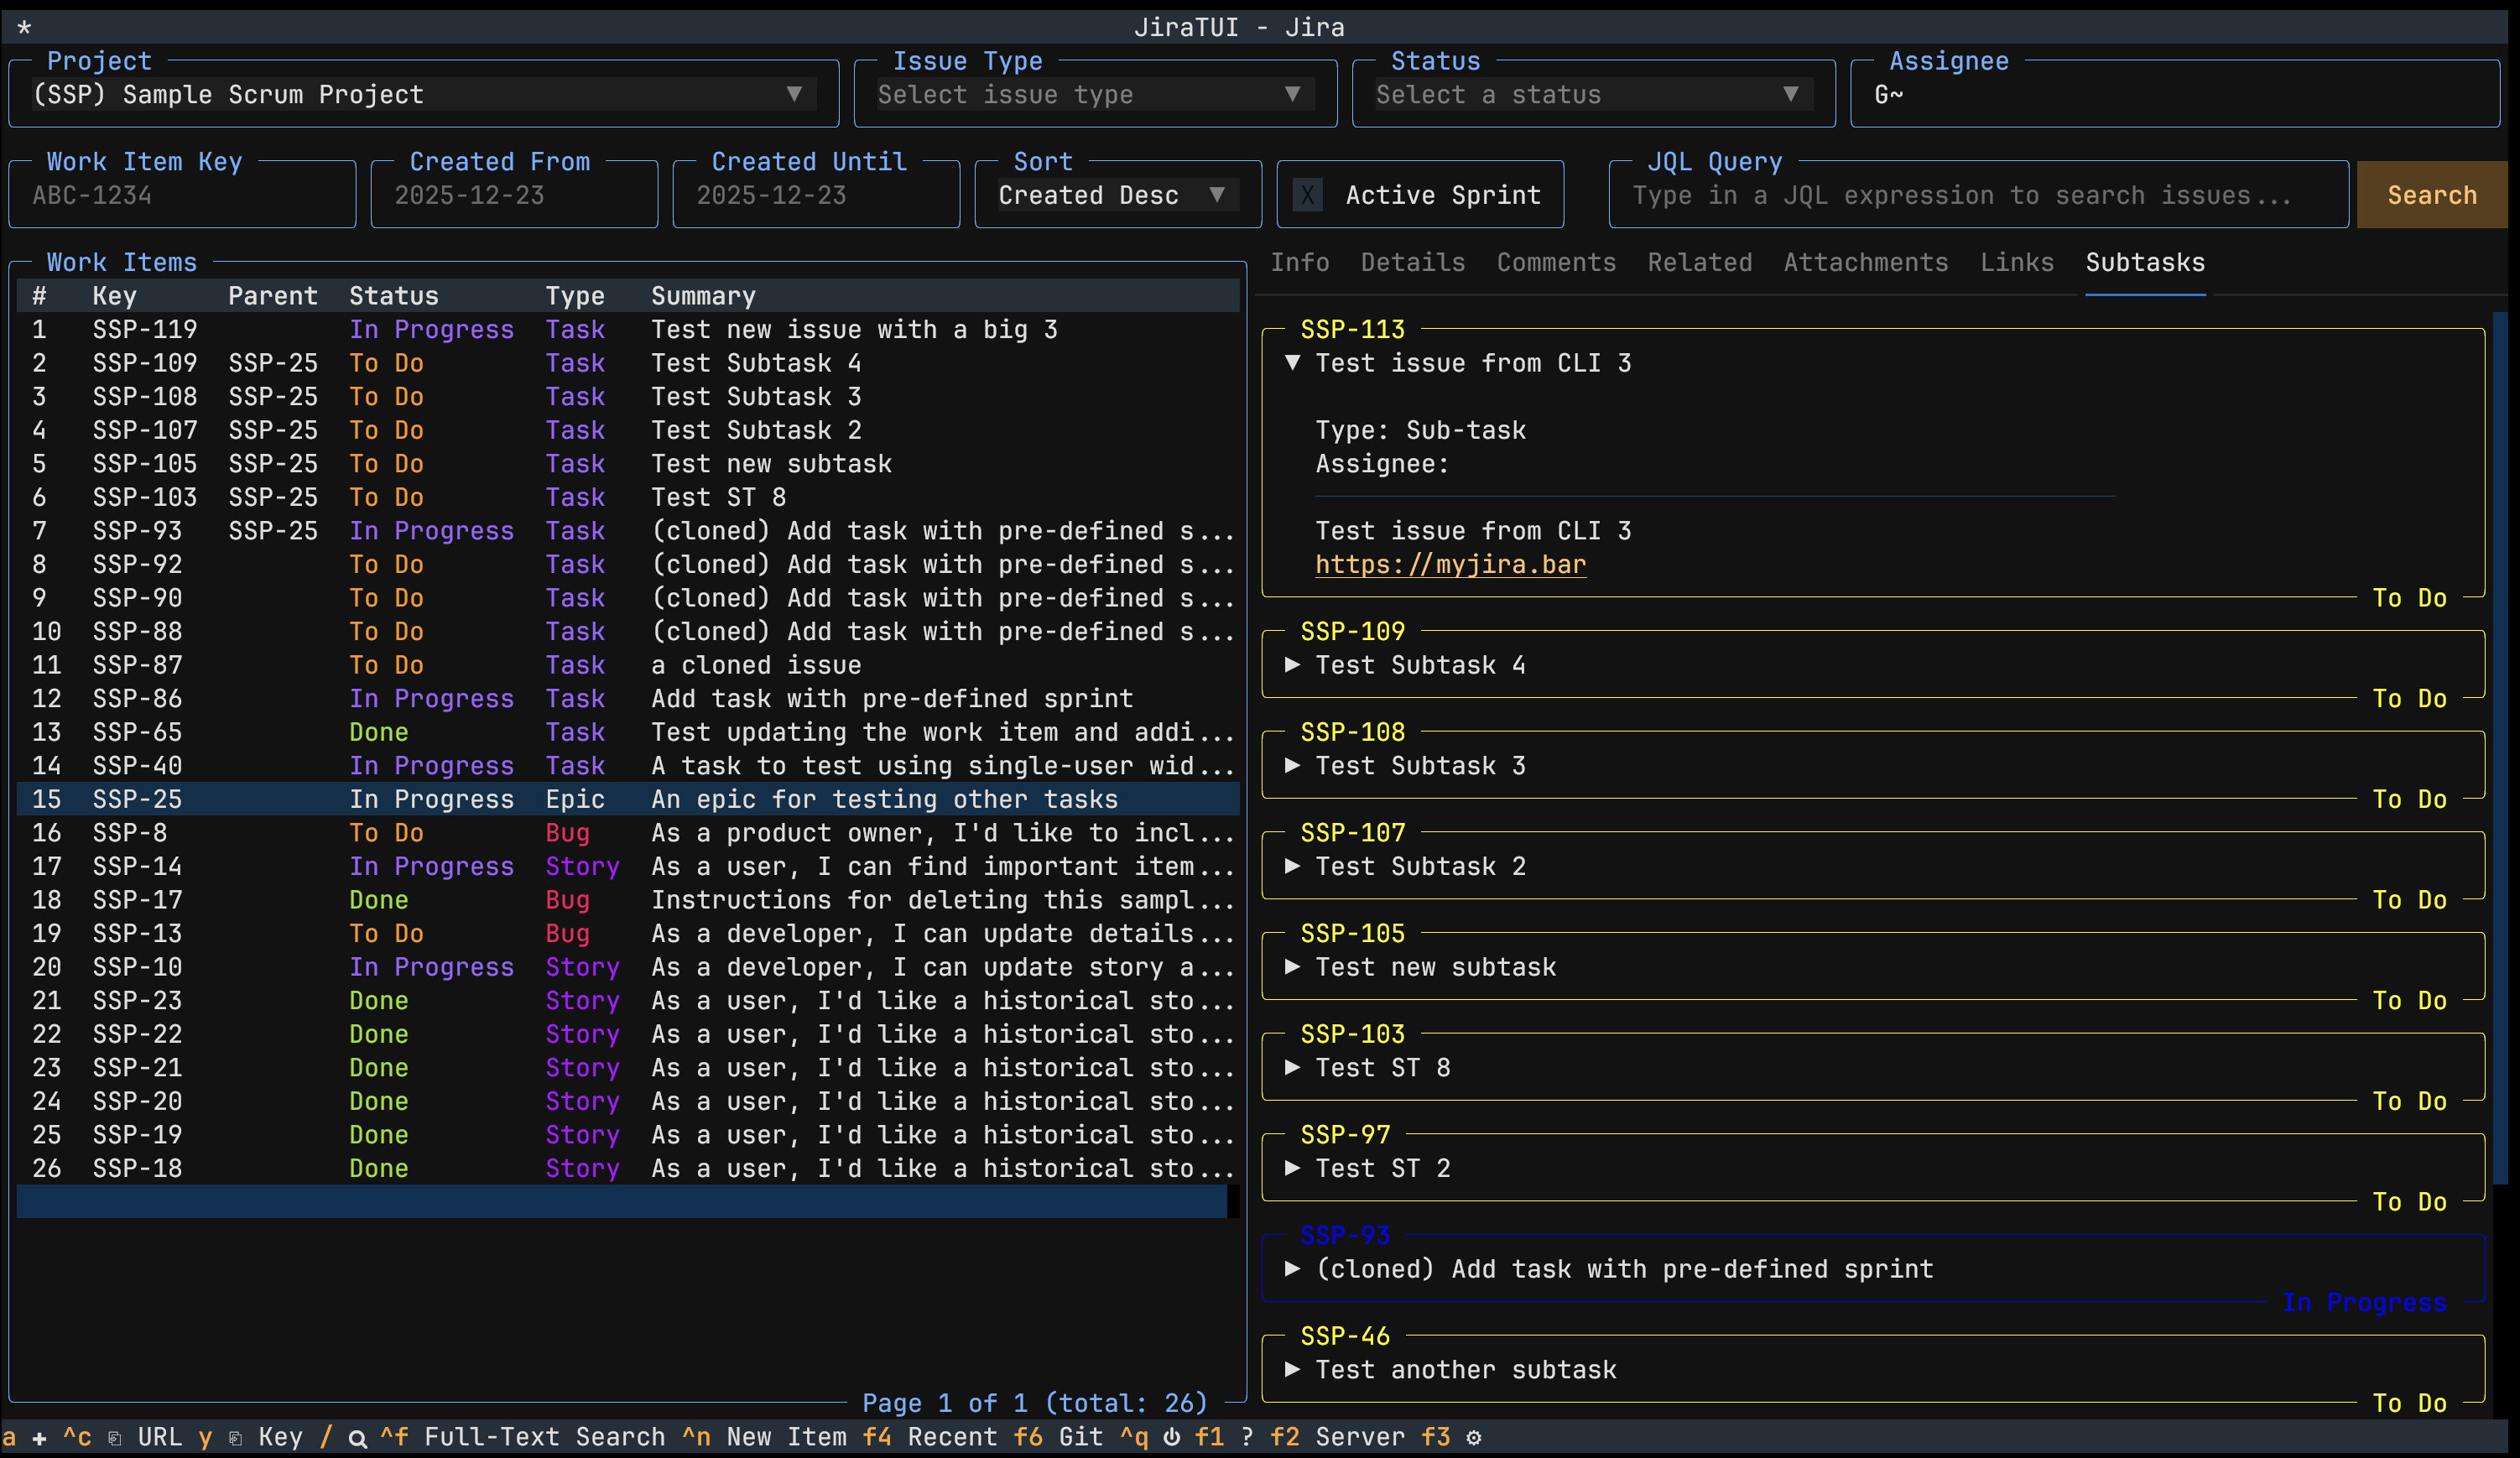The height and width of the screenshot is (1458, 2520).
Task: Select row SSP-93 in work items
Action: (628, 531)
